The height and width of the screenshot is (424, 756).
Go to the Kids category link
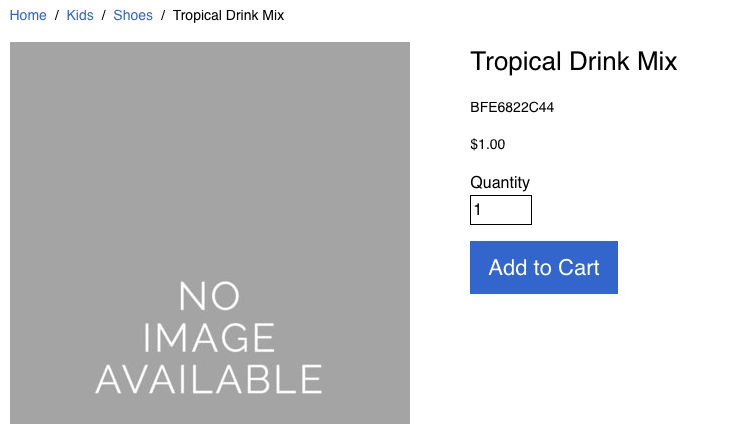point(80,15)
